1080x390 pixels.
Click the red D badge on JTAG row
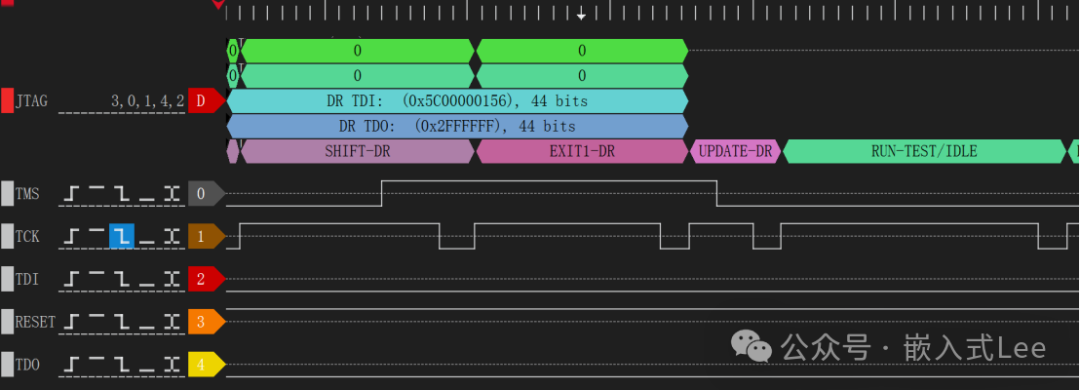pyautogui.click(x=206, y=101)
